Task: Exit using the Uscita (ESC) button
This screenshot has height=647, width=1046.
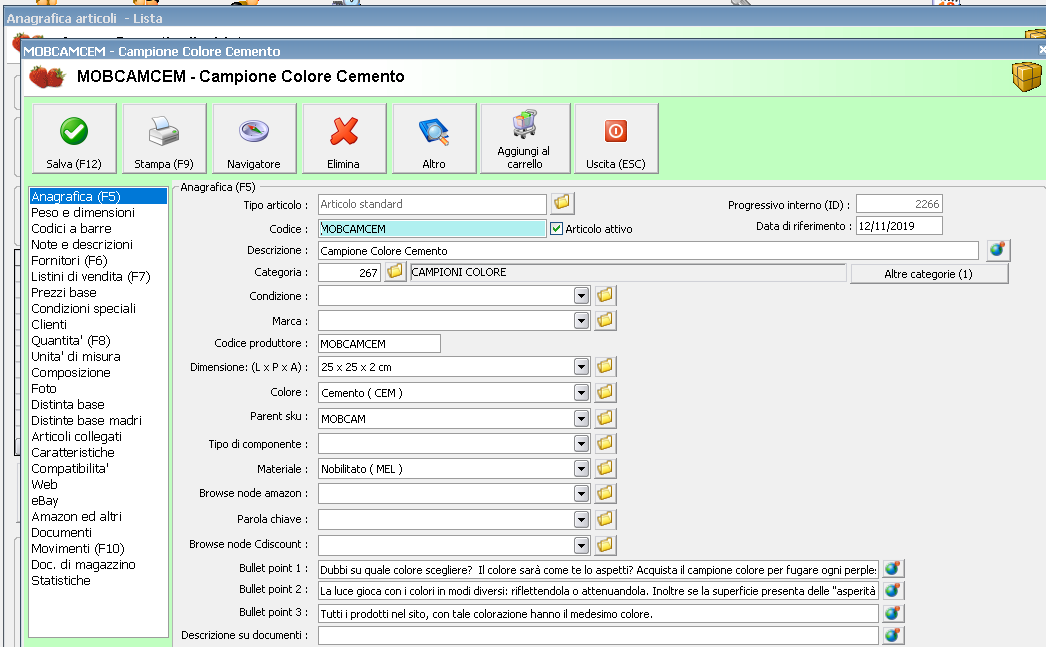Action: click(615, 139)
